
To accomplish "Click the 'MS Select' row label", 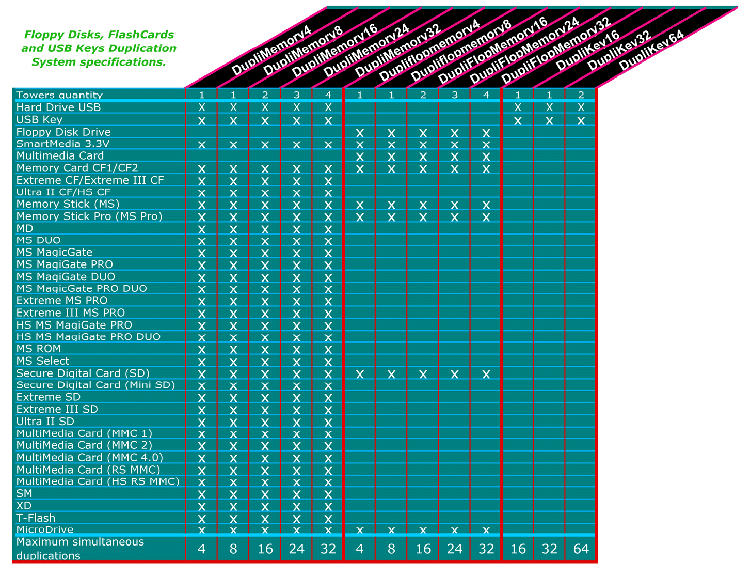I will point(43,361).
